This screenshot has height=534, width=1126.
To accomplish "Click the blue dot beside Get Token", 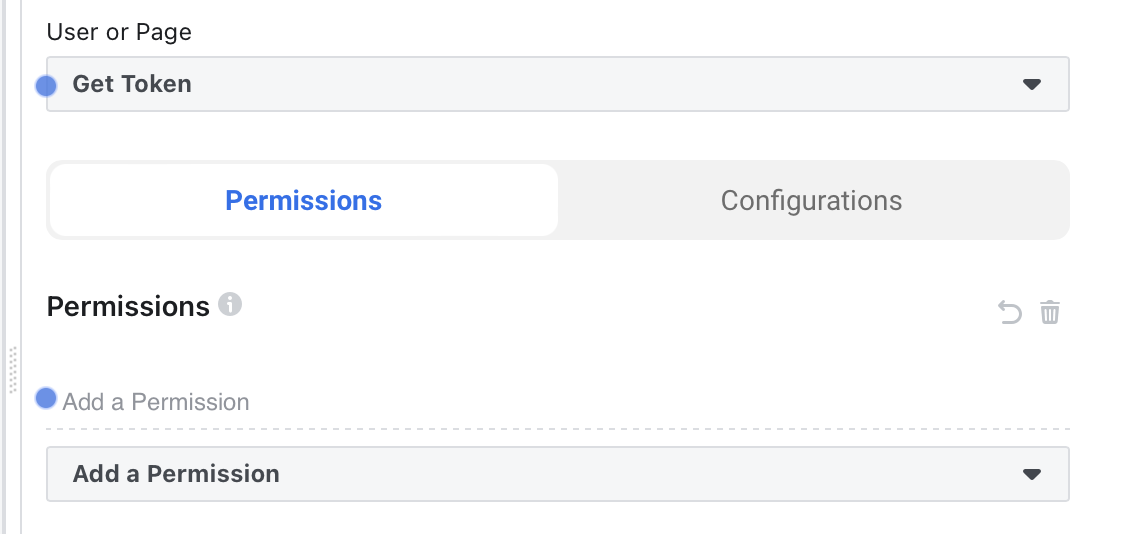I will (46, 85).
